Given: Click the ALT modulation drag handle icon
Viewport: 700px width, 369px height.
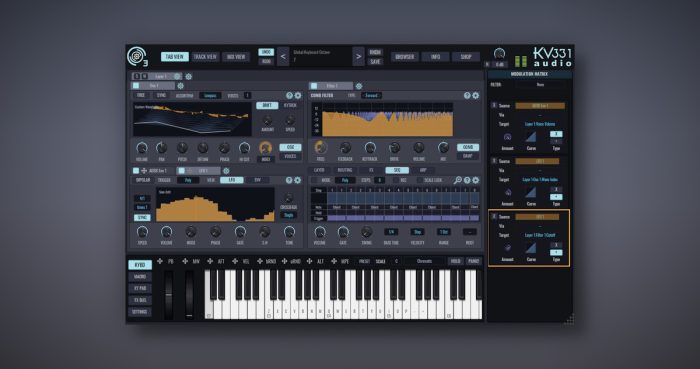Looking at the screenshot, I should [x=309, y=261].
